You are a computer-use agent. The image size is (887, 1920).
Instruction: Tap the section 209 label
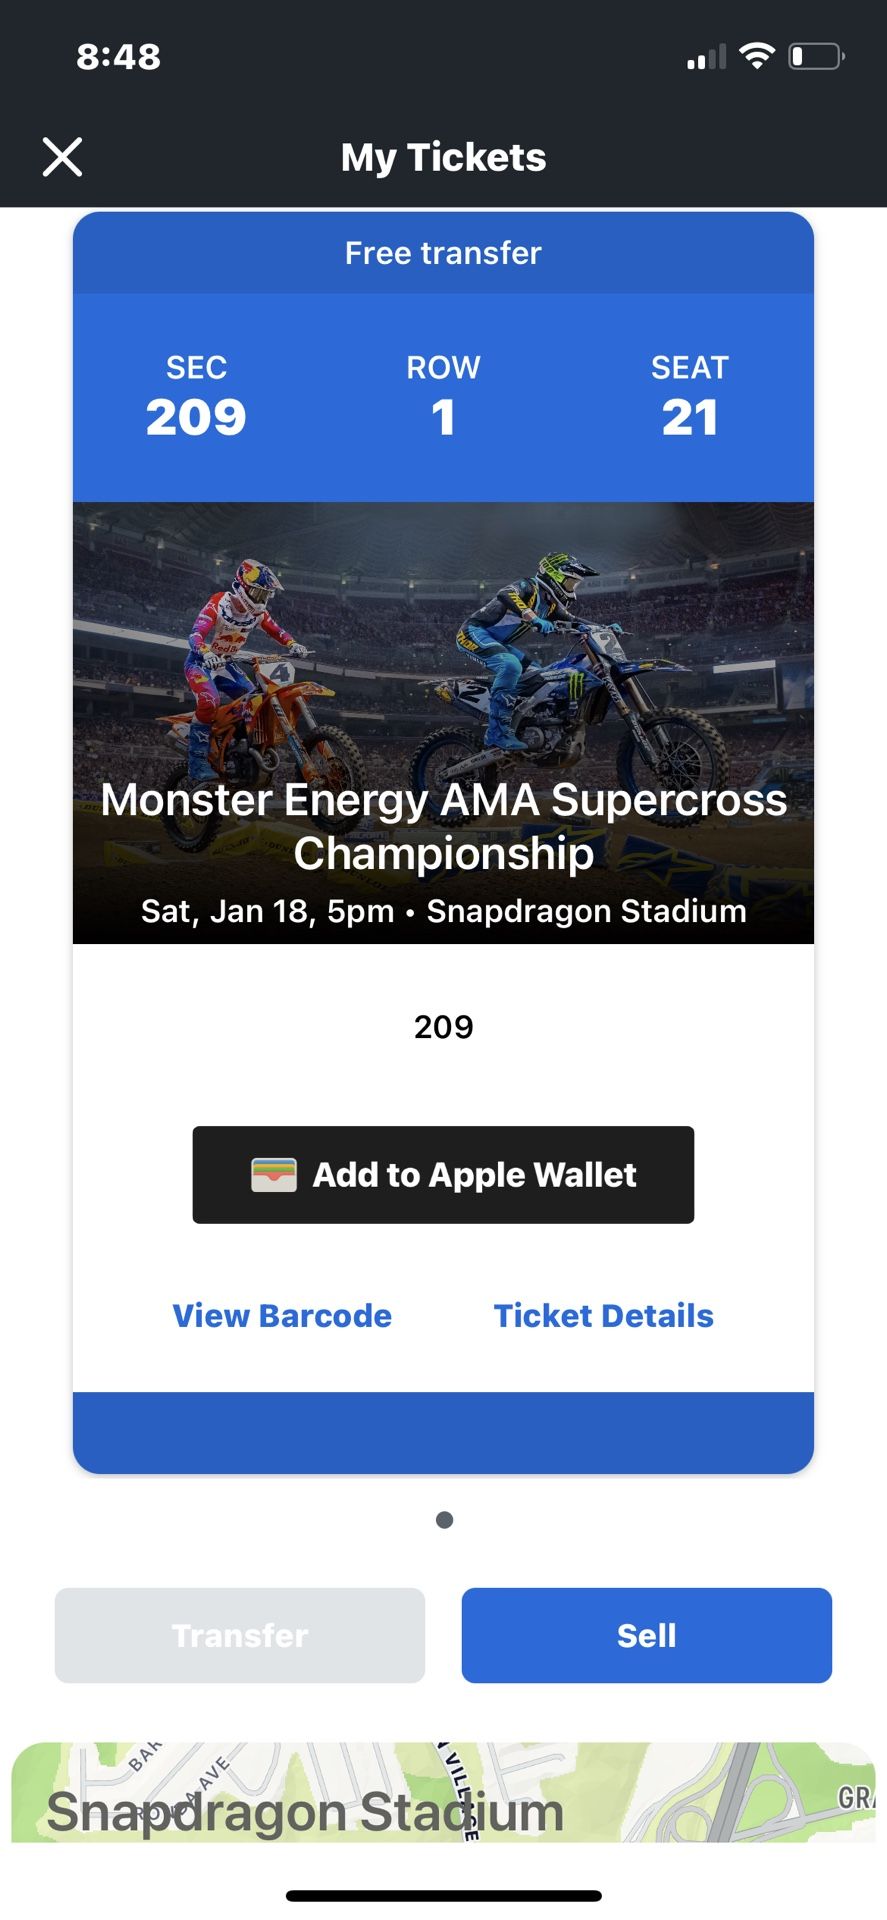pos(196,398)
